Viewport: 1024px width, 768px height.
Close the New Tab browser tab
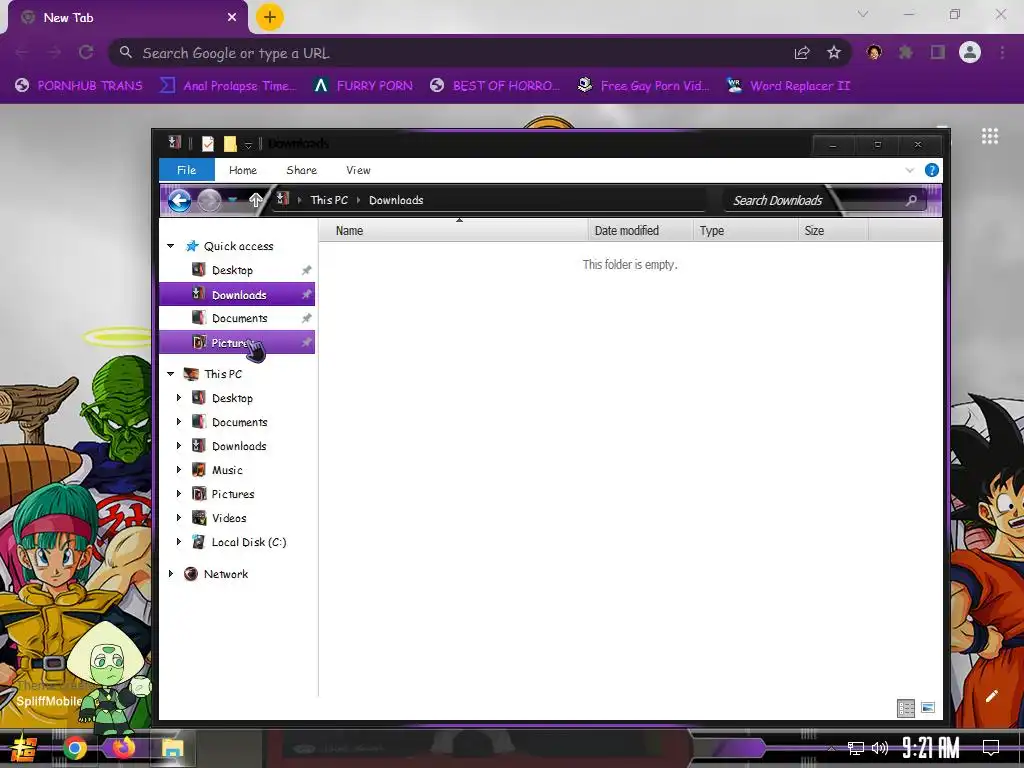point(232,18)
